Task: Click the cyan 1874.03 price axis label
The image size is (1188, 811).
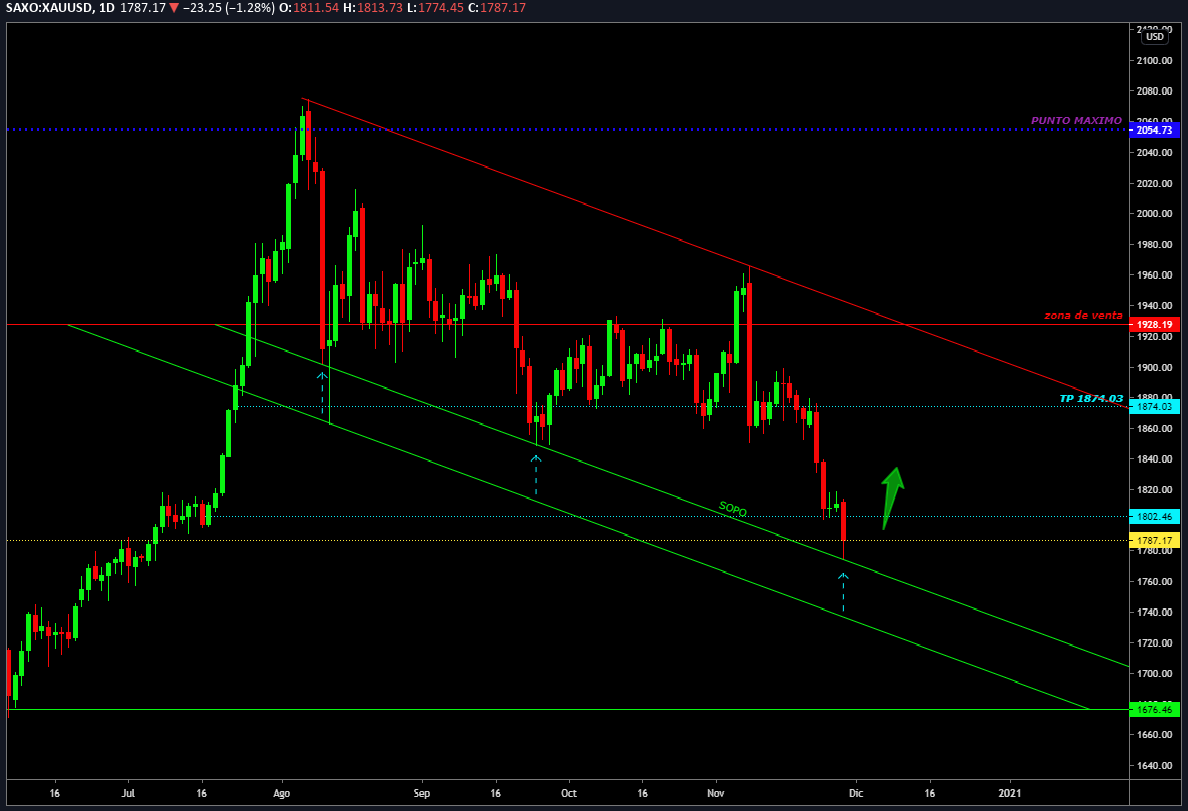Action: [1154, 407]
